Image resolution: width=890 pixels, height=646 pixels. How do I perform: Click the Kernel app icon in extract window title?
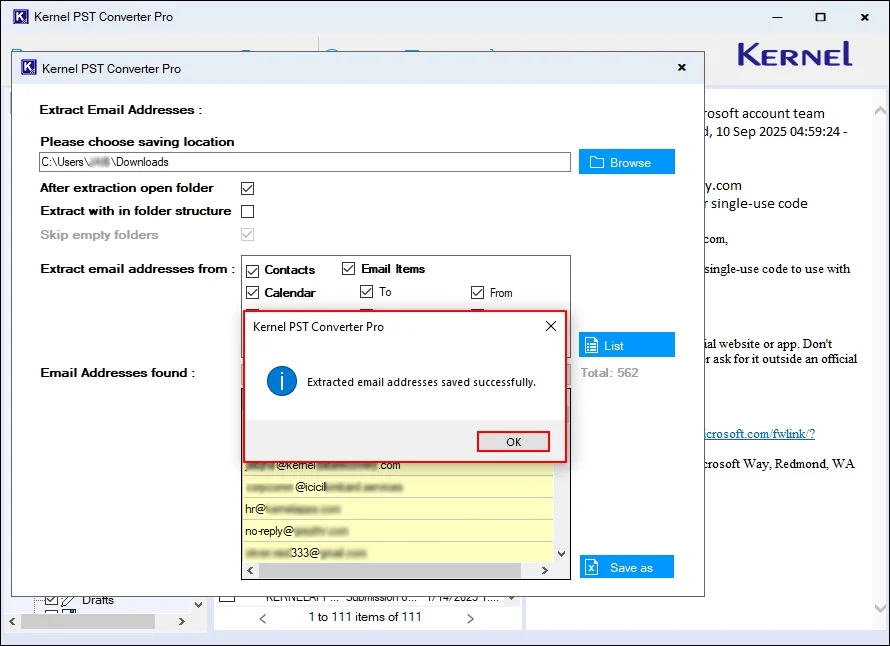click(28, 68)
